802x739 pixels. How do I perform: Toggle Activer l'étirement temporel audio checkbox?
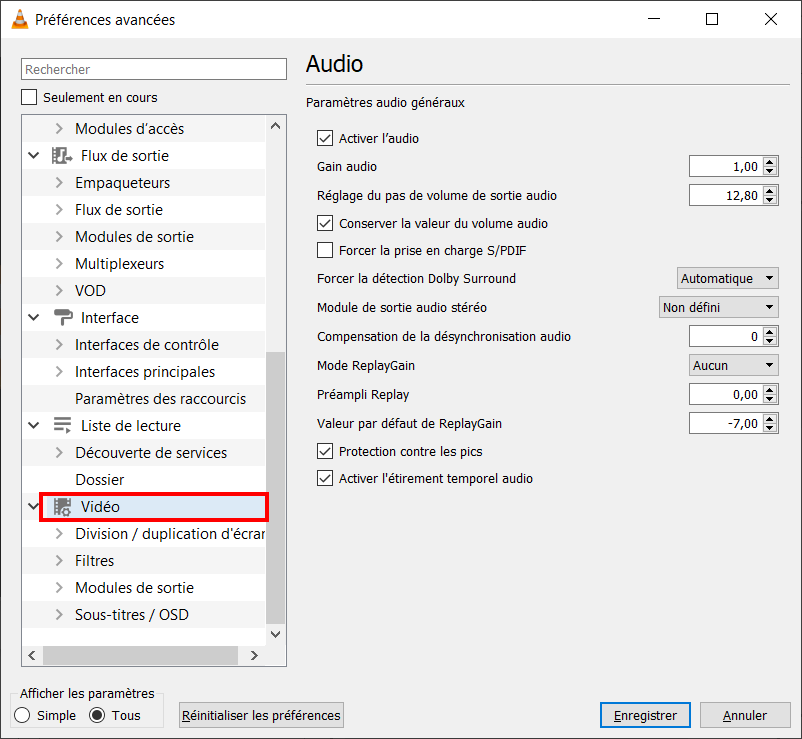pos(325,478)
